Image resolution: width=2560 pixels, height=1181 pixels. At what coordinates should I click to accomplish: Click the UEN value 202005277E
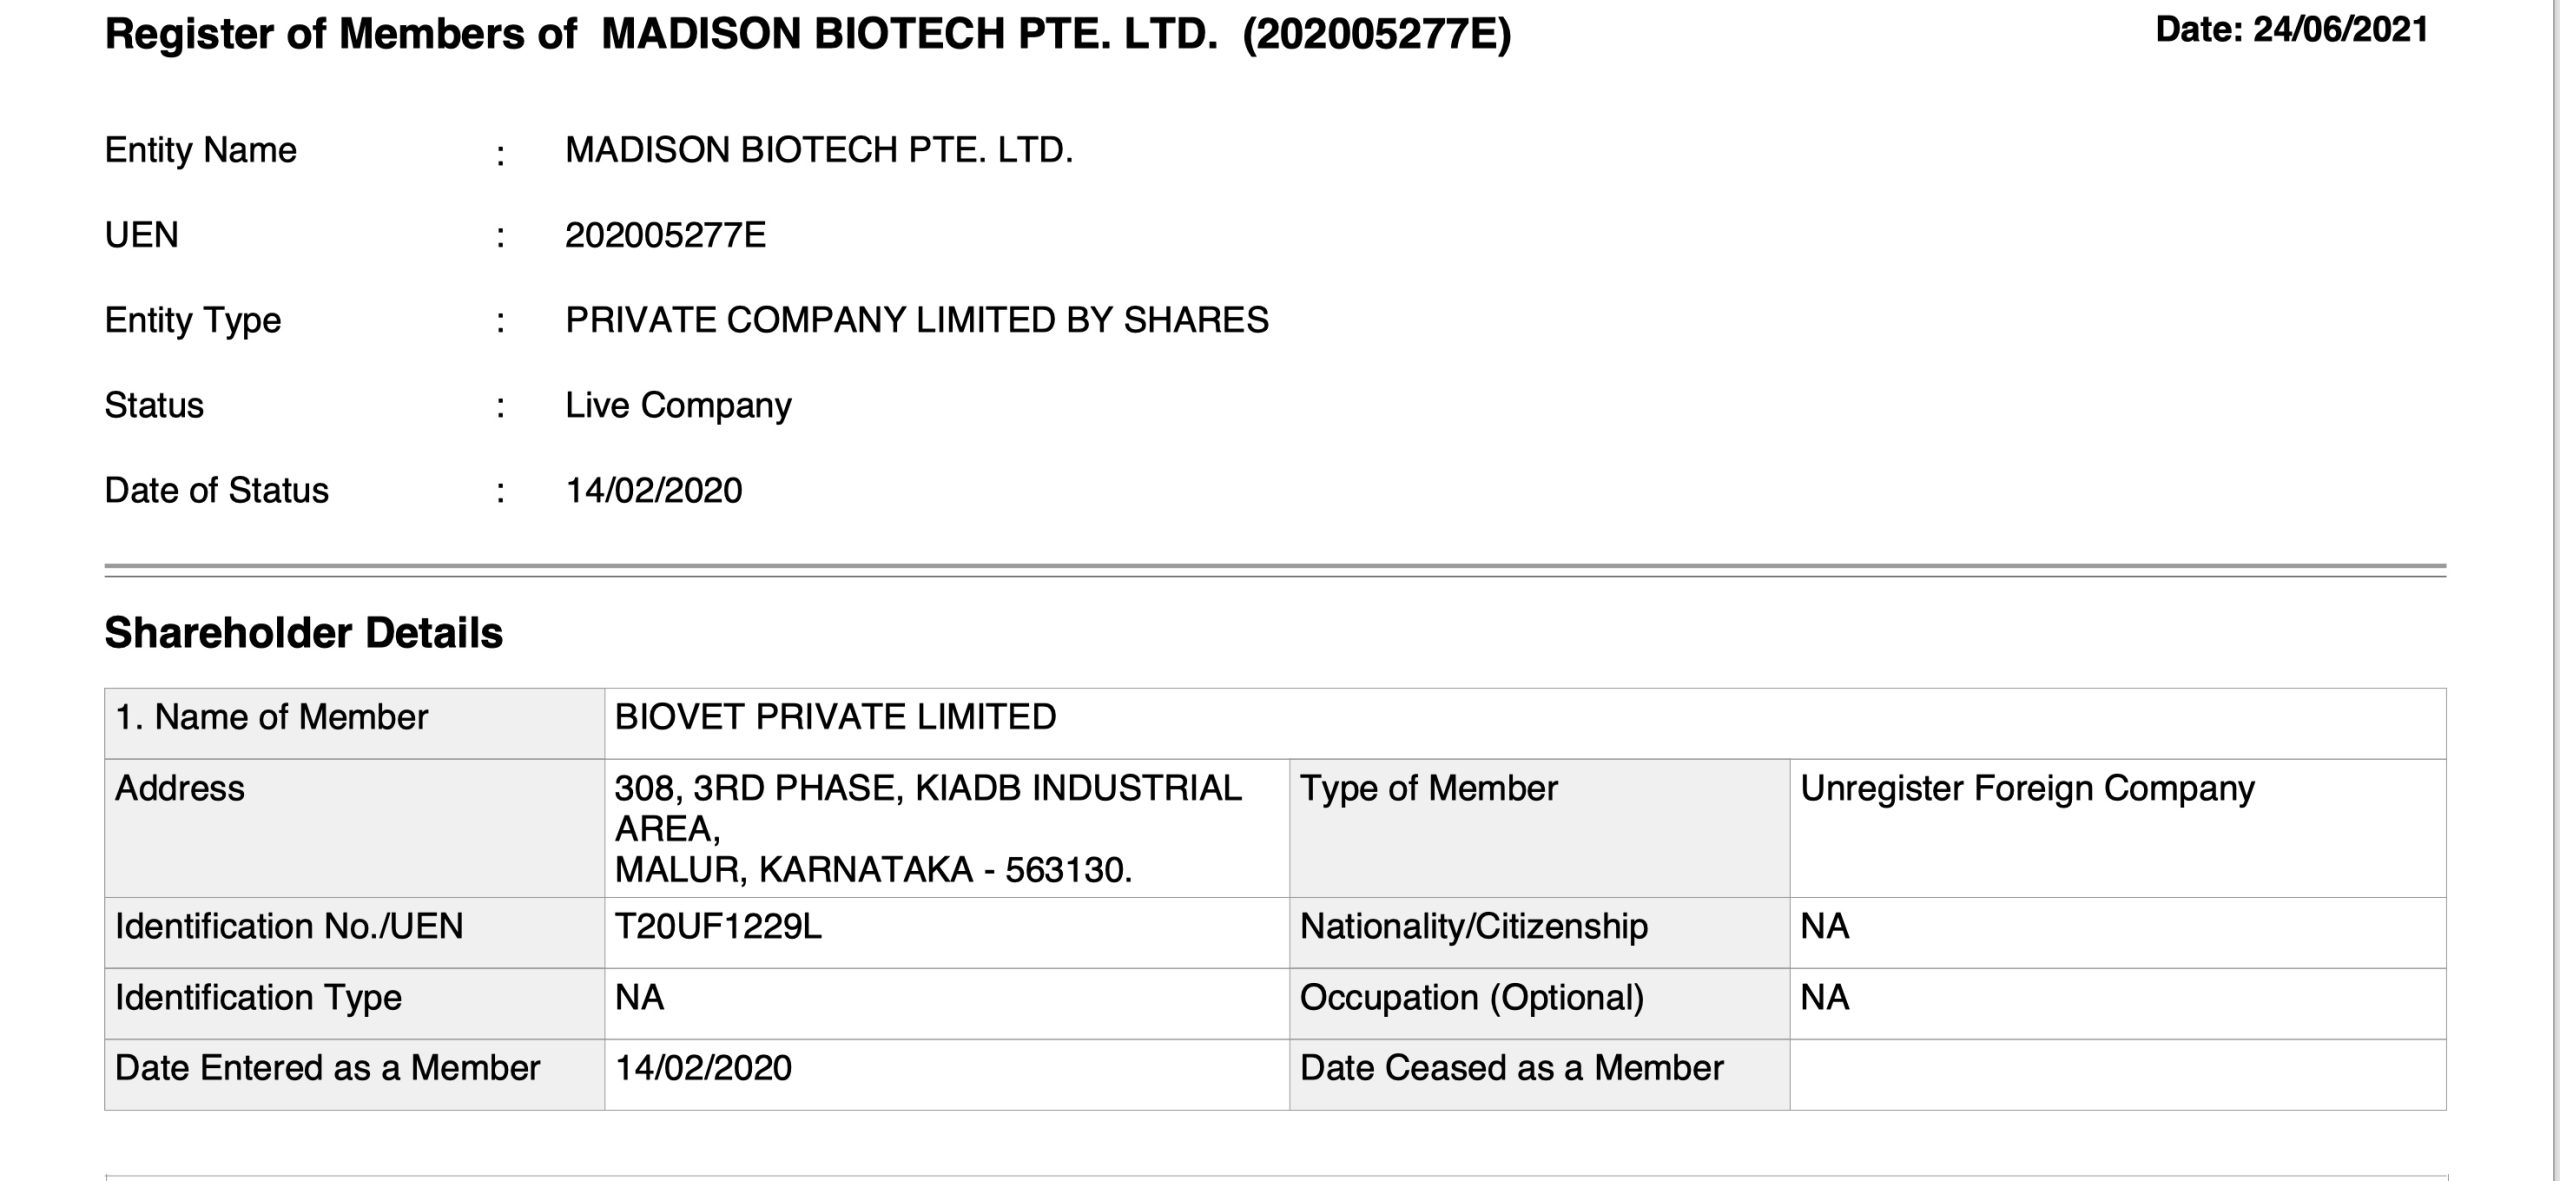point(666,235)
